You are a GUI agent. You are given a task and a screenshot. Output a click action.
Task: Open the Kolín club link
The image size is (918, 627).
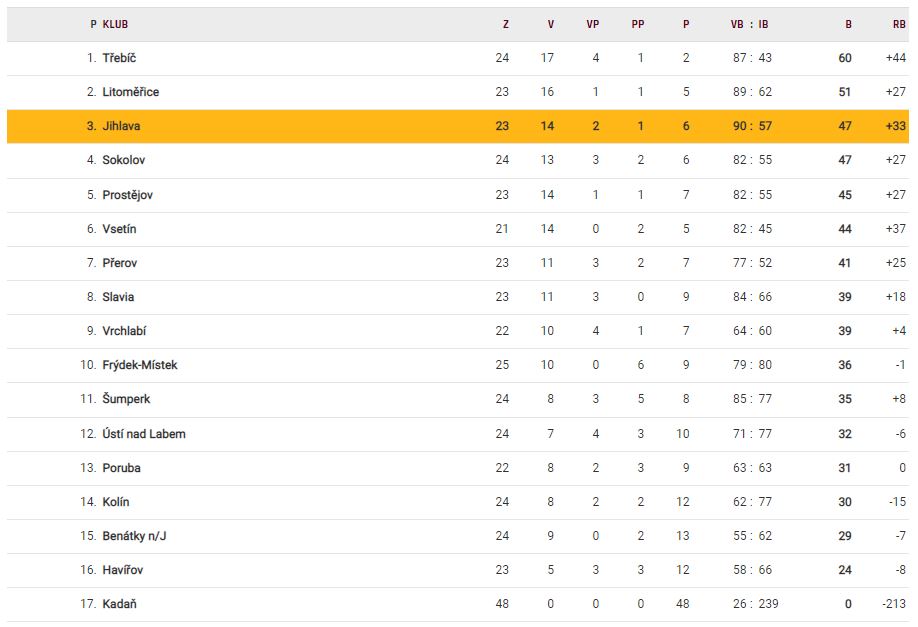[115, 502]
